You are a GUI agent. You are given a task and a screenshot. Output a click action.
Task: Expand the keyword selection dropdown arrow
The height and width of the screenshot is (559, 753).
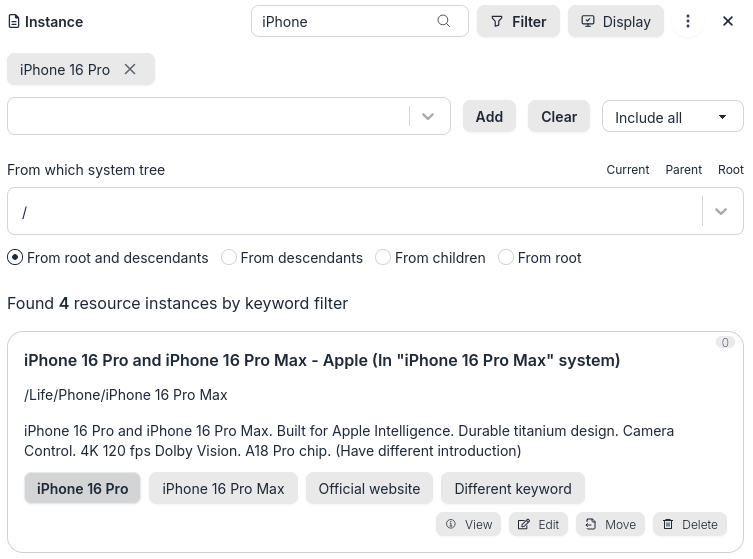click(x=428, y=116)
